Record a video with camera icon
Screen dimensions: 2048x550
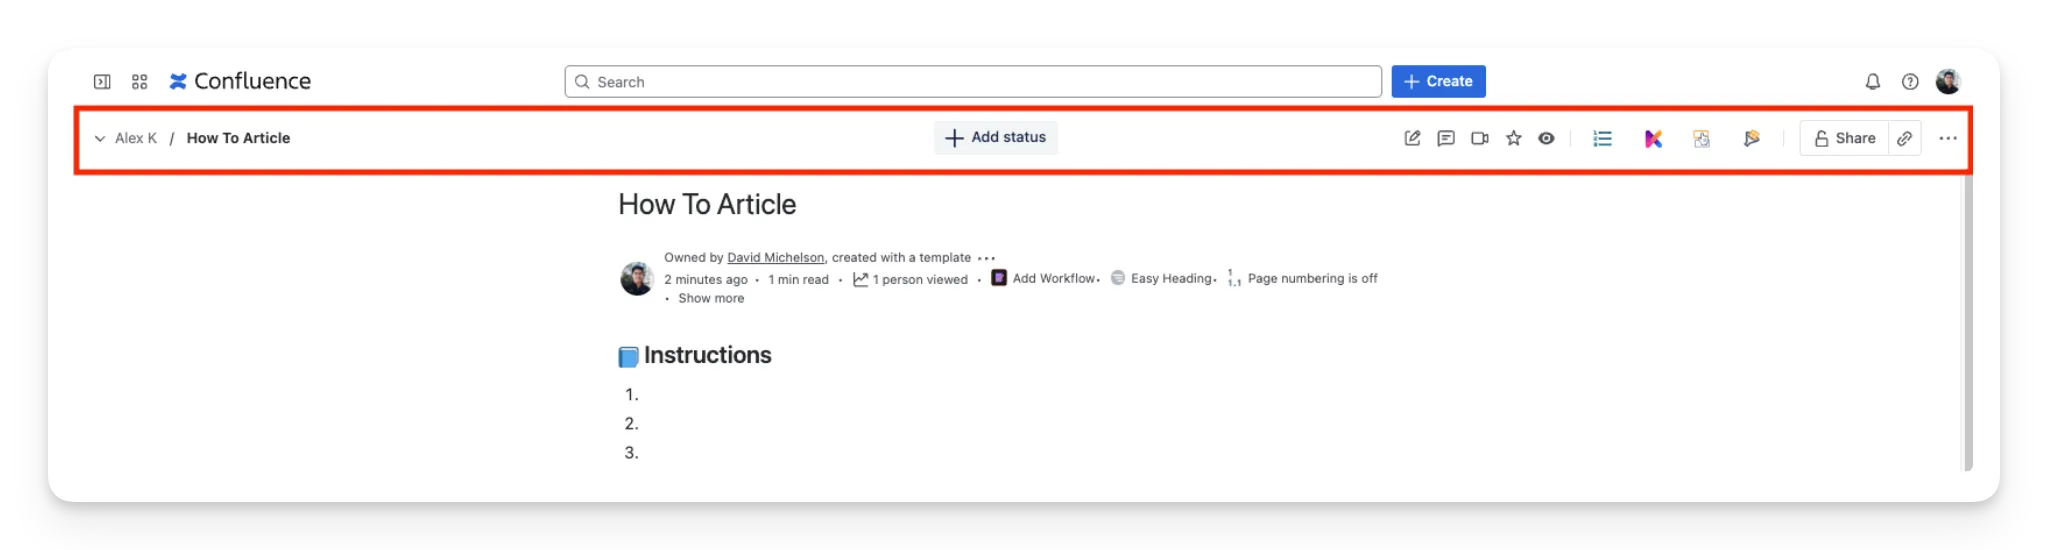[x=1480, y=138]
